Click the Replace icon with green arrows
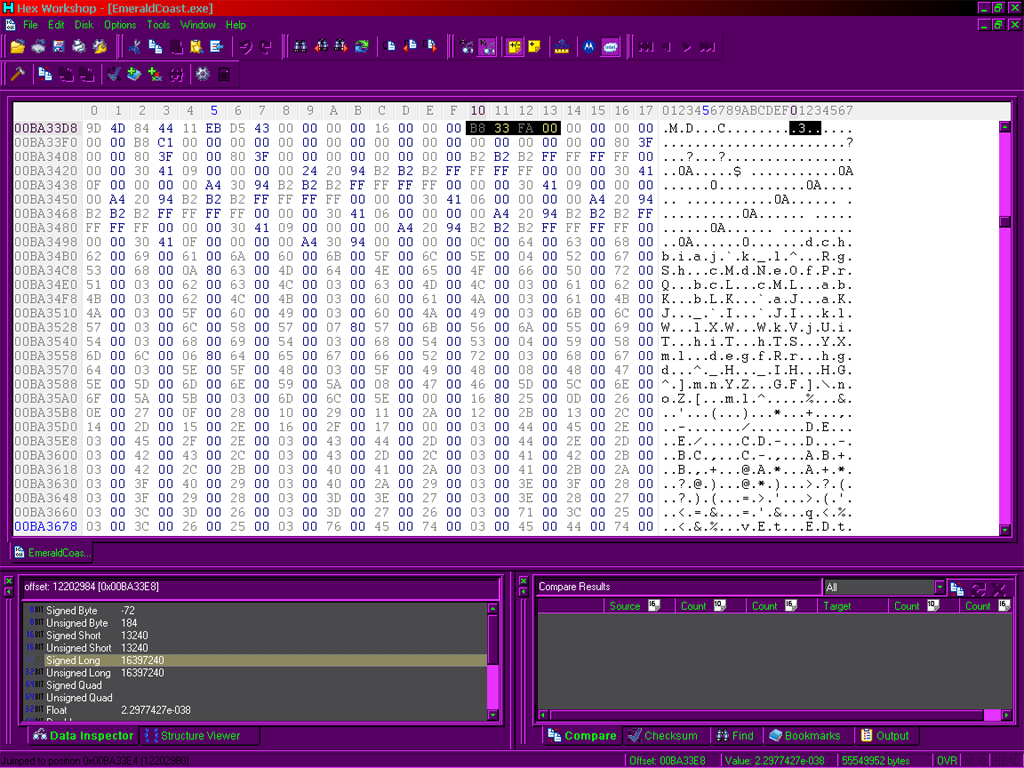Viewport: 1024px width, 768px height. (x=361, y=46)
